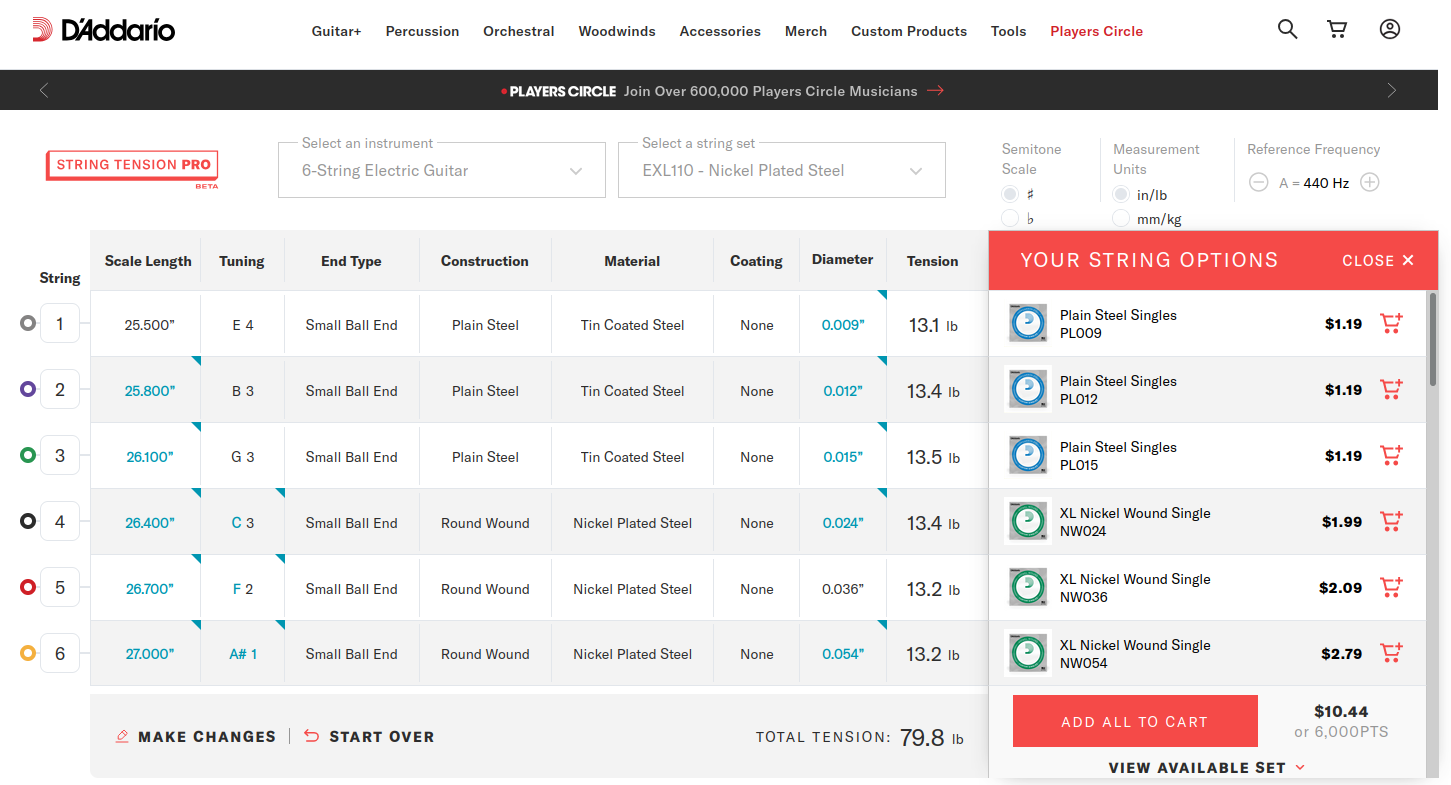Viewport: 1451px width, 785px height.
Task: Change string 2 scale length 25.800"
Action: tap(150, 391)
